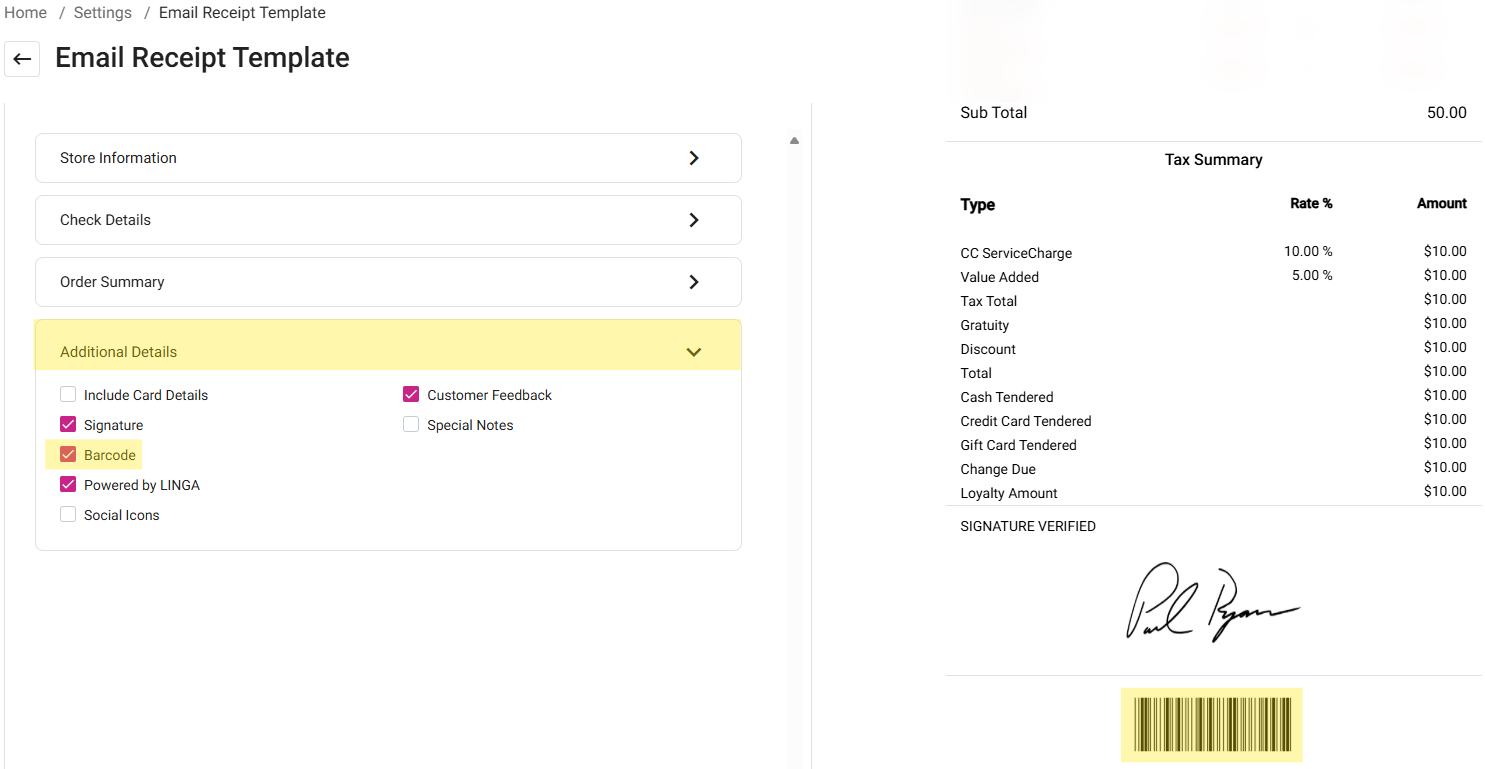Screen dimensions: 1485x769
Task: Enable the Social Icons checkbox
Action: coord(68,515)
